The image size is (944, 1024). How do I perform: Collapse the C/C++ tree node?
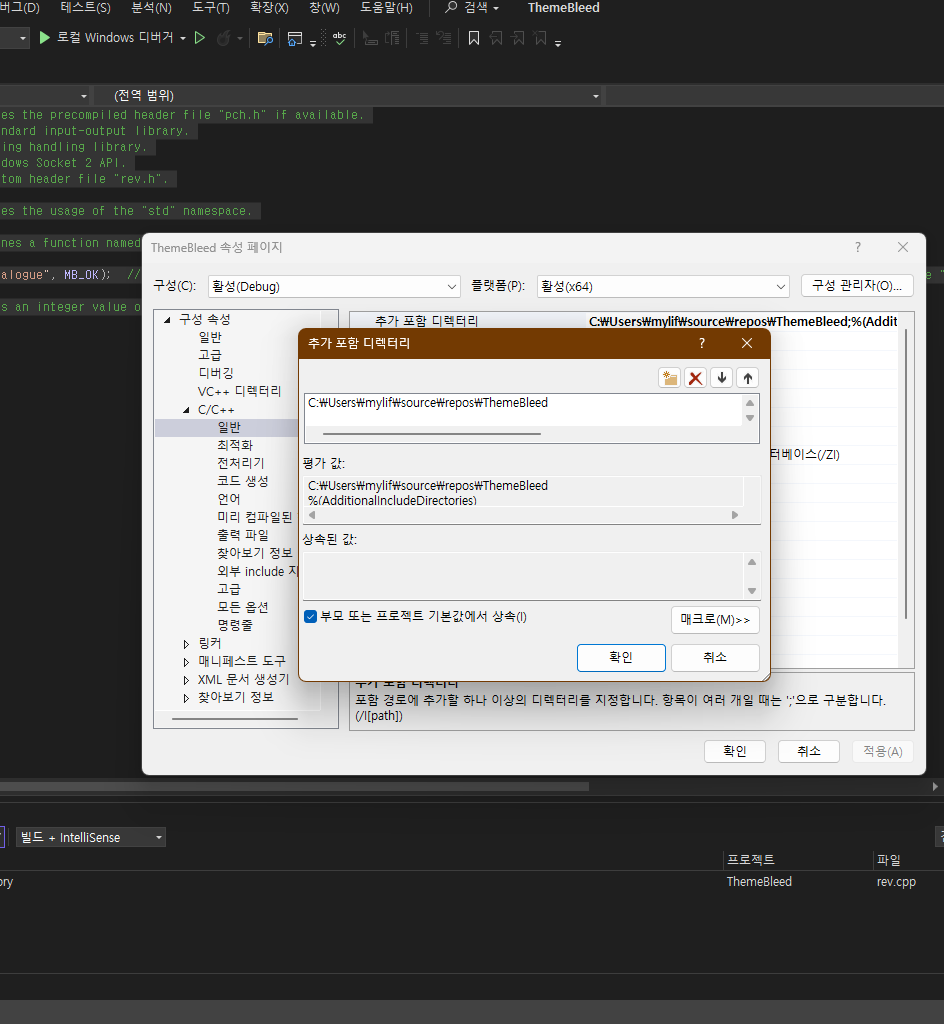click(x=186, y=409)
